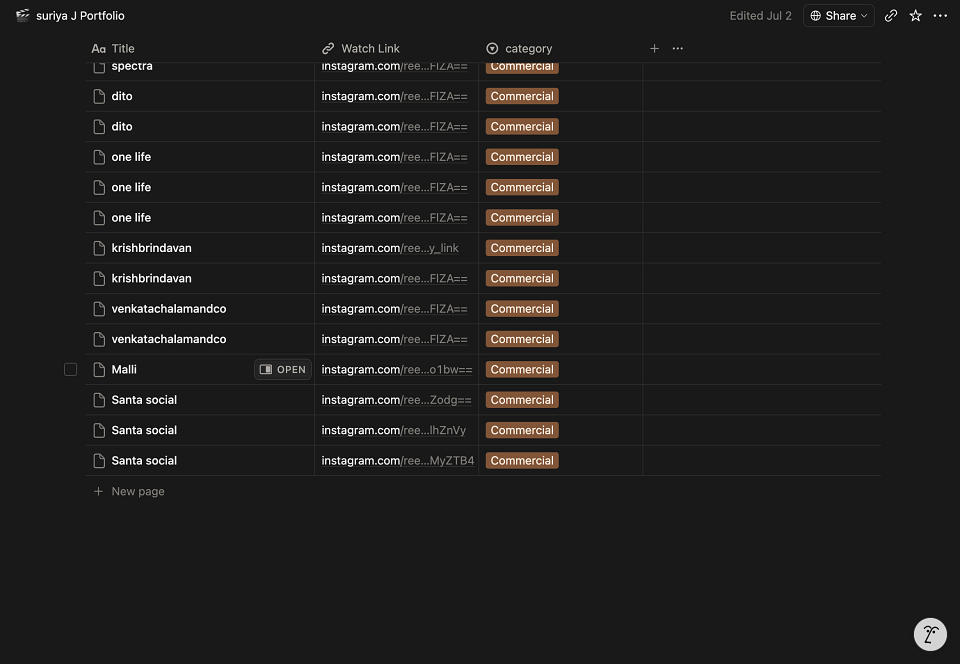Expand the Share dropdown

coord(838,16)
